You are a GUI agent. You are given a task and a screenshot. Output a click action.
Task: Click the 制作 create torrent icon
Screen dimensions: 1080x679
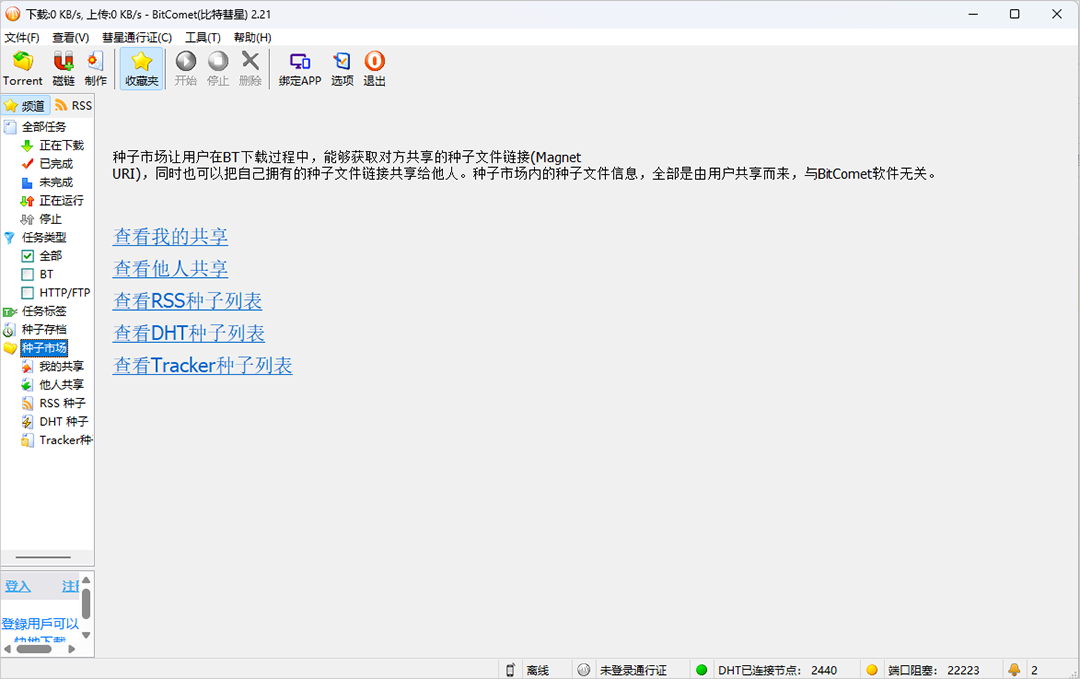96,68
